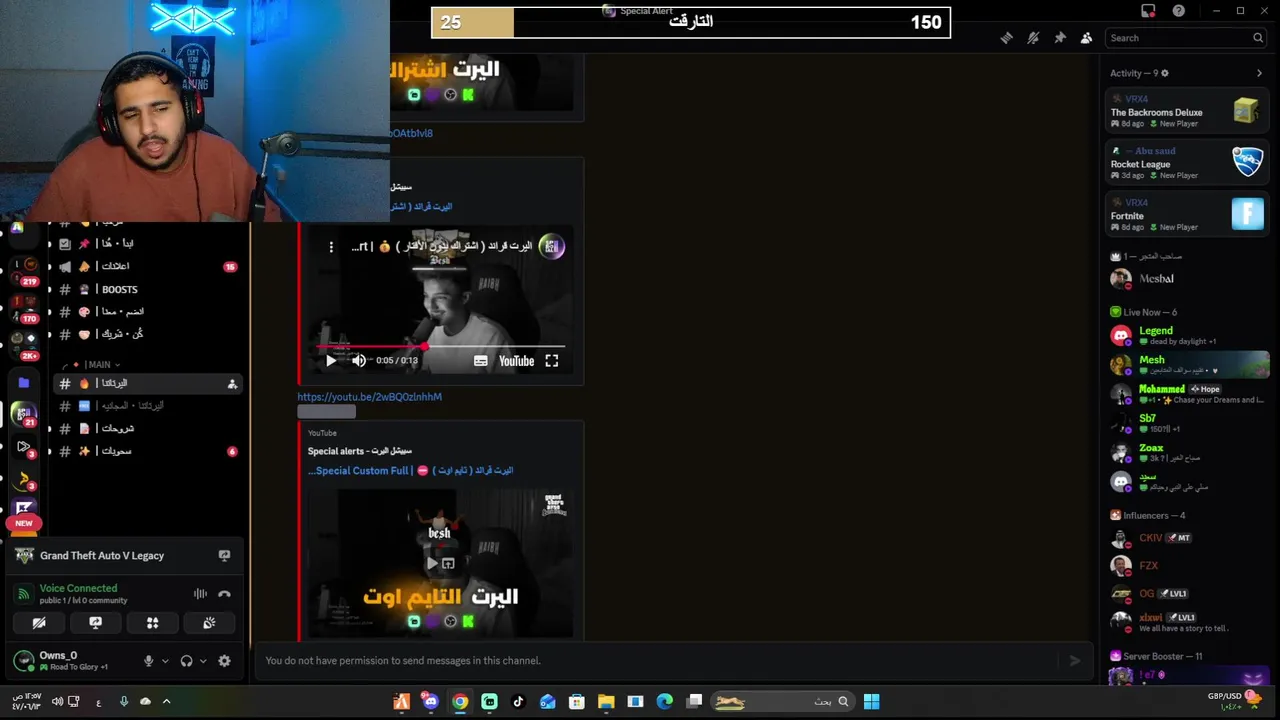Screen dimensions: 1280x720
Task: Click the taskbar search box
Action: (x=783, y=702)
